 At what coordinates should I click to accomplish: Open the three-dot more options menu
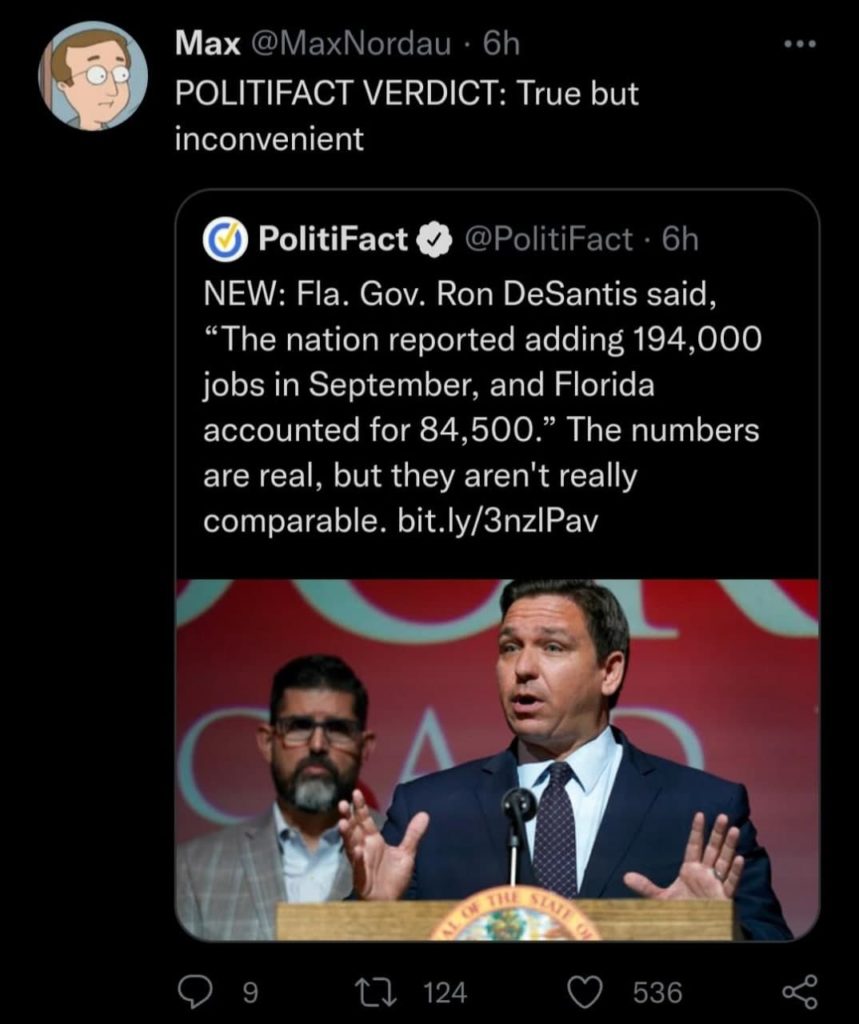click(x=800, y=44)
